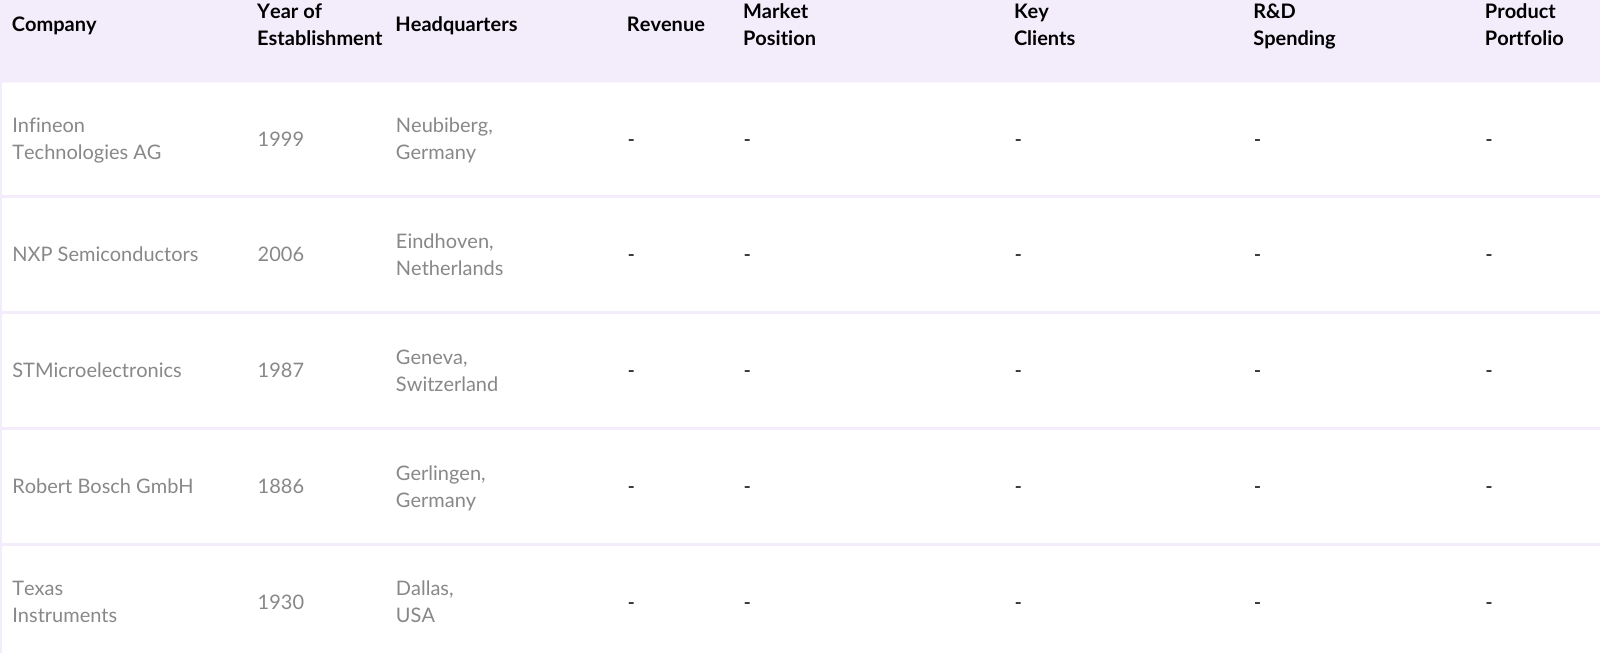Click the Infineon Technologies AG company cell
Viewport: 1600px width, 653px height.
coord(86,139)
